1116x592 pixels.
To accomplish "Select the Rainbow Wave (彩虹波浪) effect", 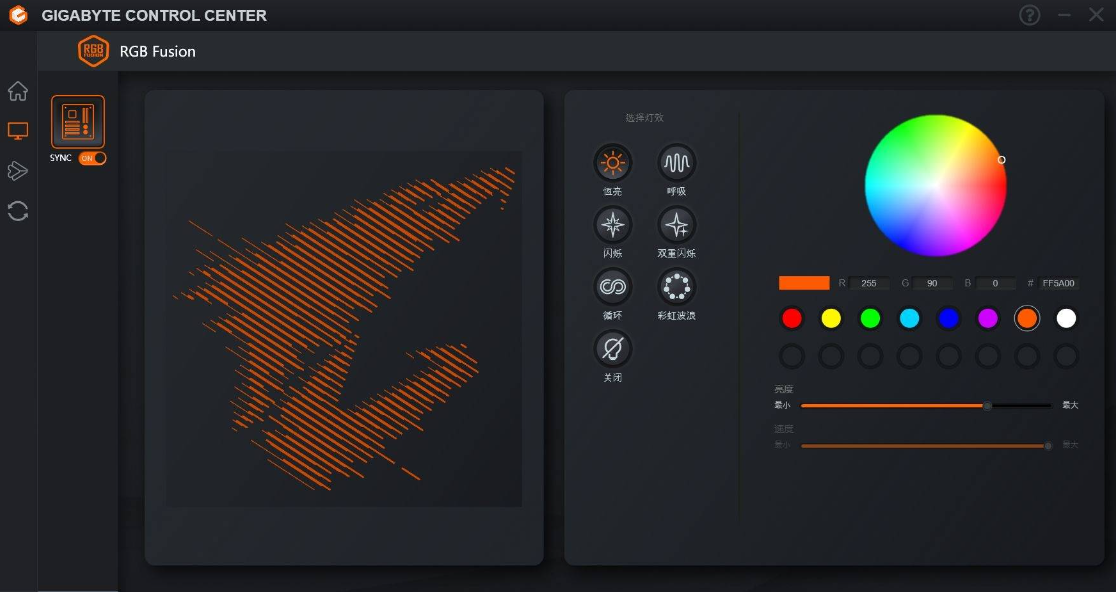I will (x=676, y=287).
